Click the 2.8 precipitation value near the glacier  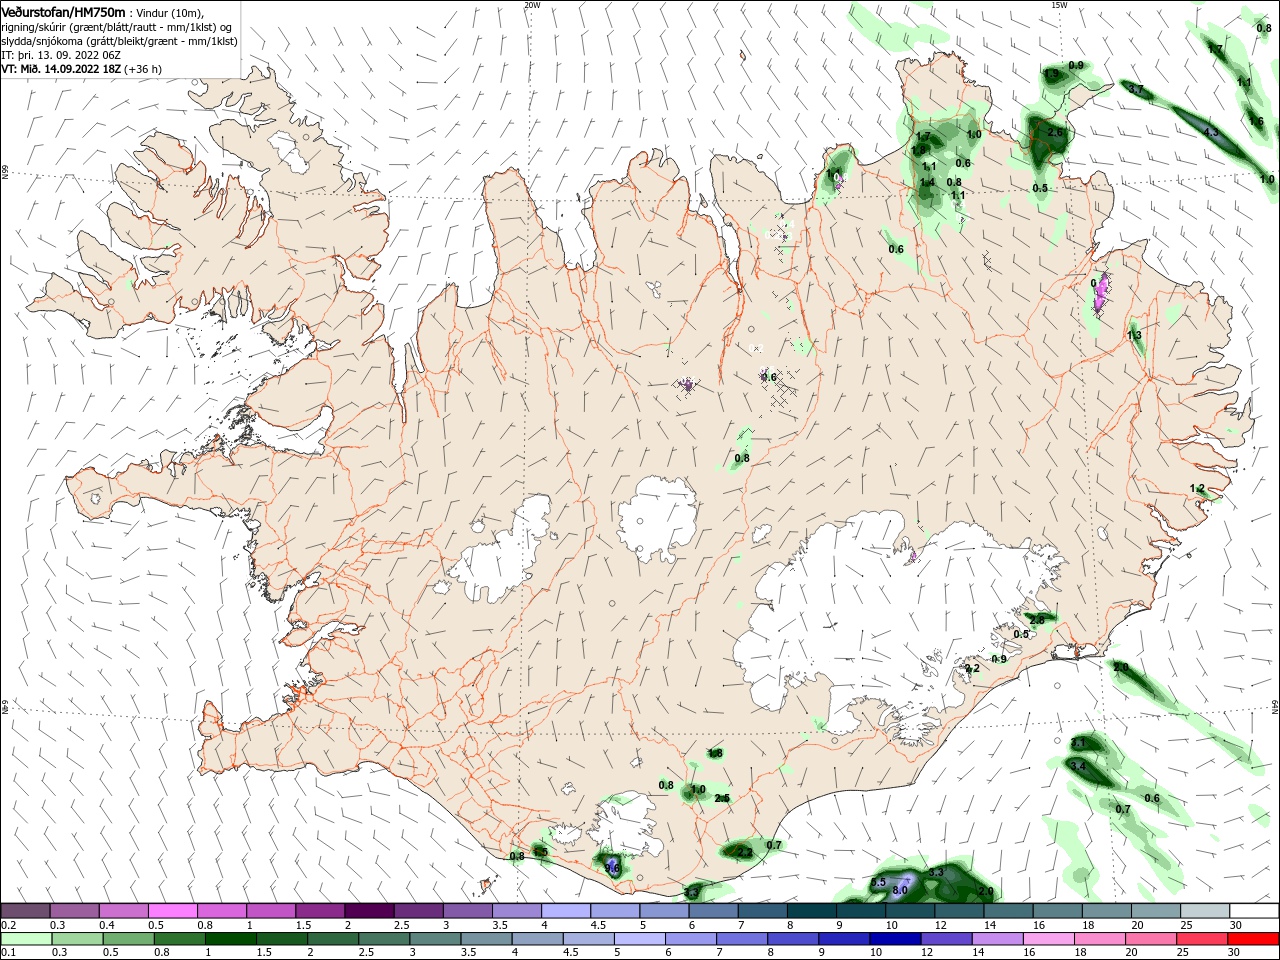pos(1036,620)
